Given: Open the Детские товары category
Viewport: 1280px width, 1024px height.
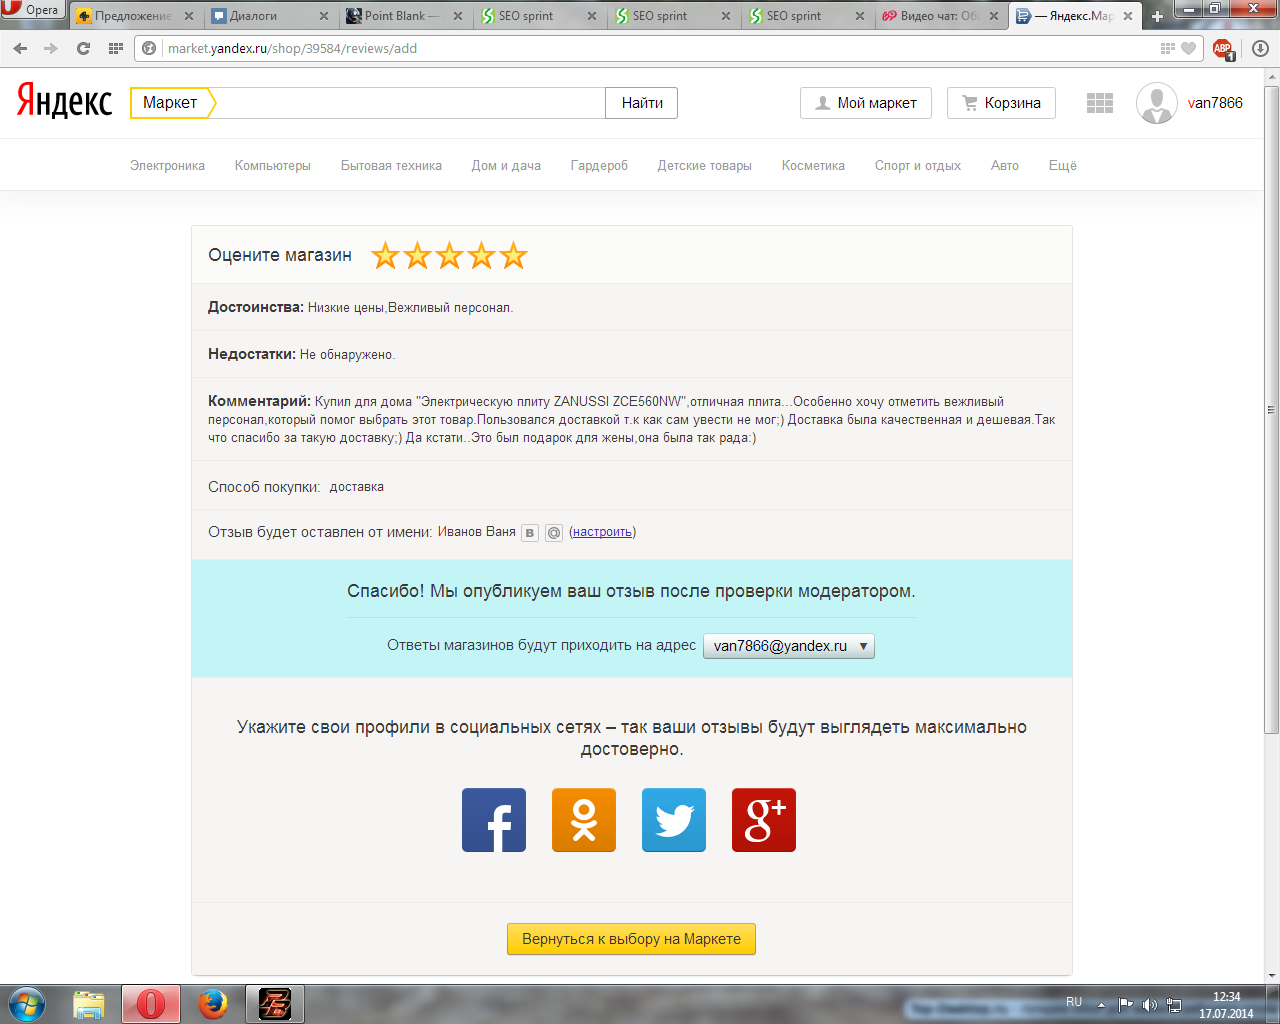Looking at the screenshot, I should (x=705, y=166).
